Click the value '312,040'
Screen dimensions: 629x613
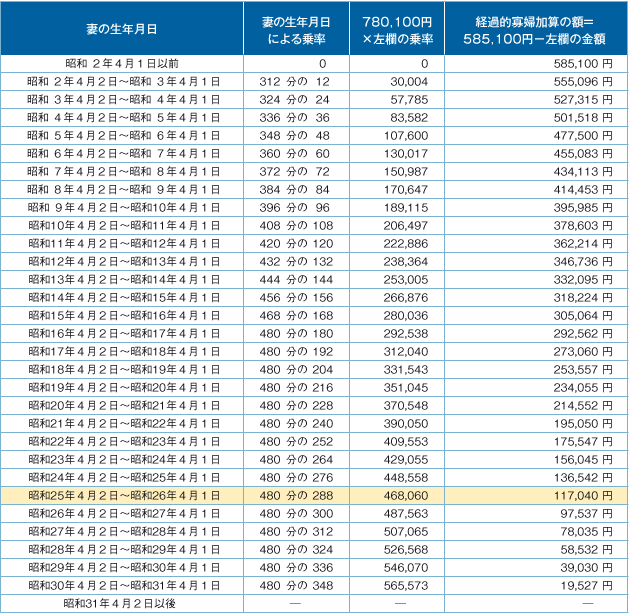point(406,352)
